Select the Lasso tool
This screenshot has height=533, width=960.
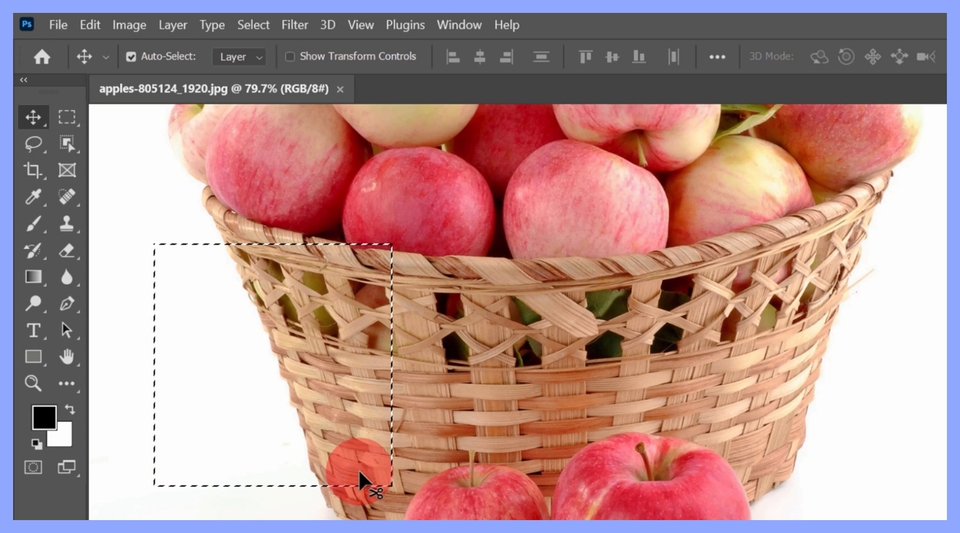tap(33, 144)
